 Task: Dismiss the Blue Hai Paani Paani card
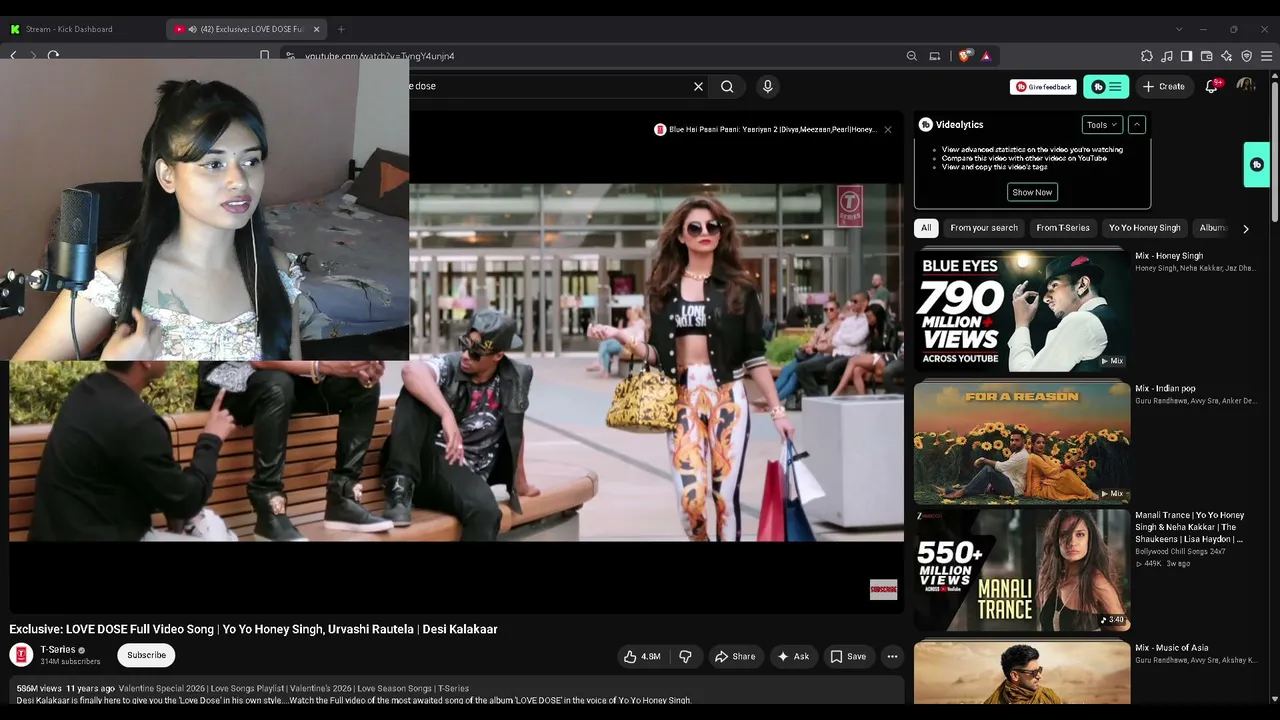click(887, 130)
